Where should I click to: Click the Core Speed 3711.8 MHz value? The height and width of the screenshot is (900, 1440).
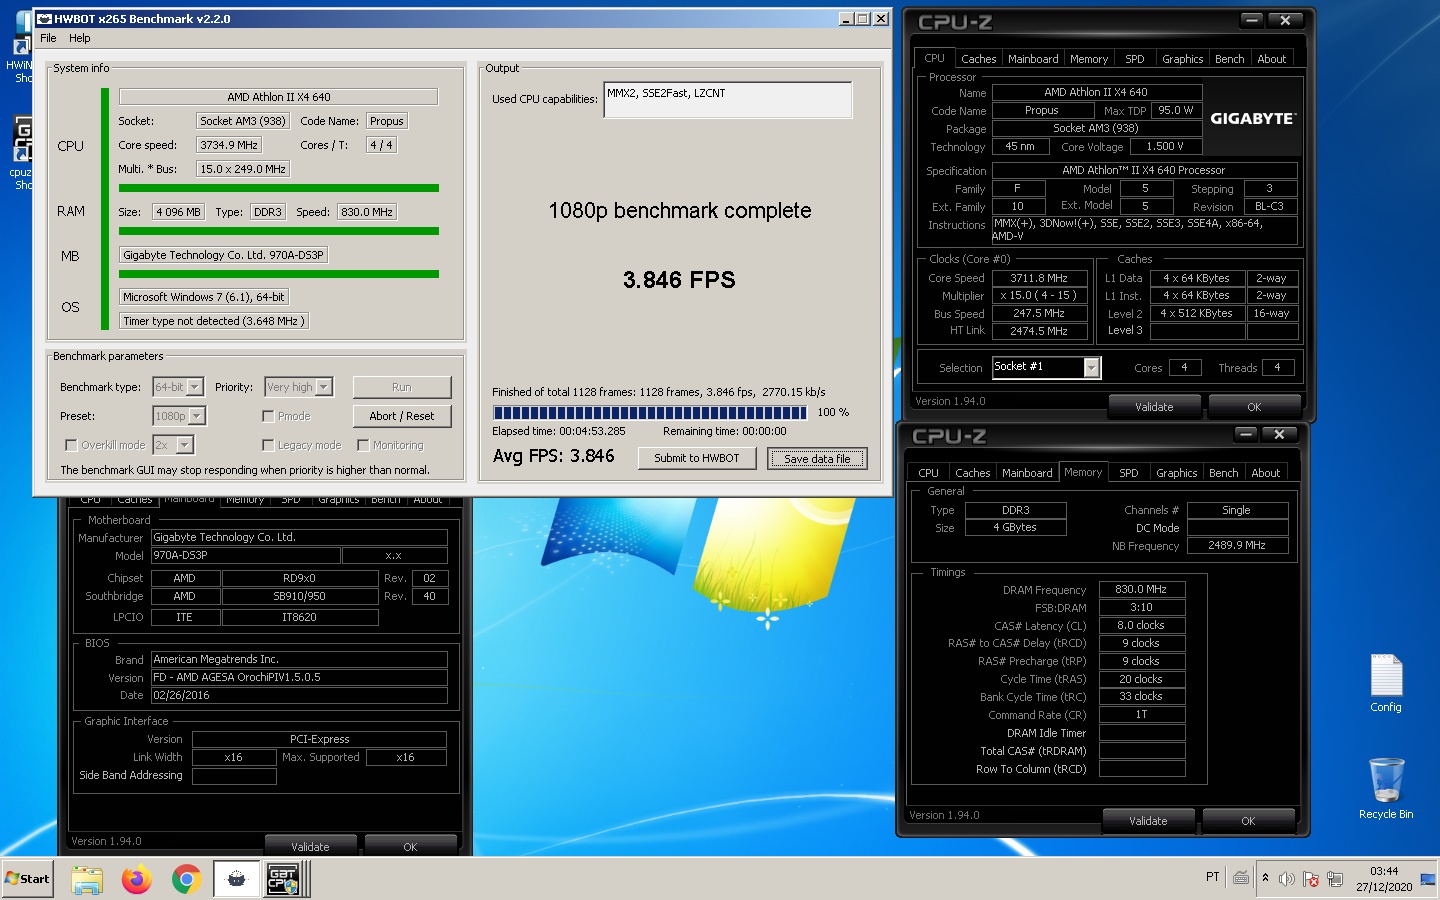[1039, 278]
